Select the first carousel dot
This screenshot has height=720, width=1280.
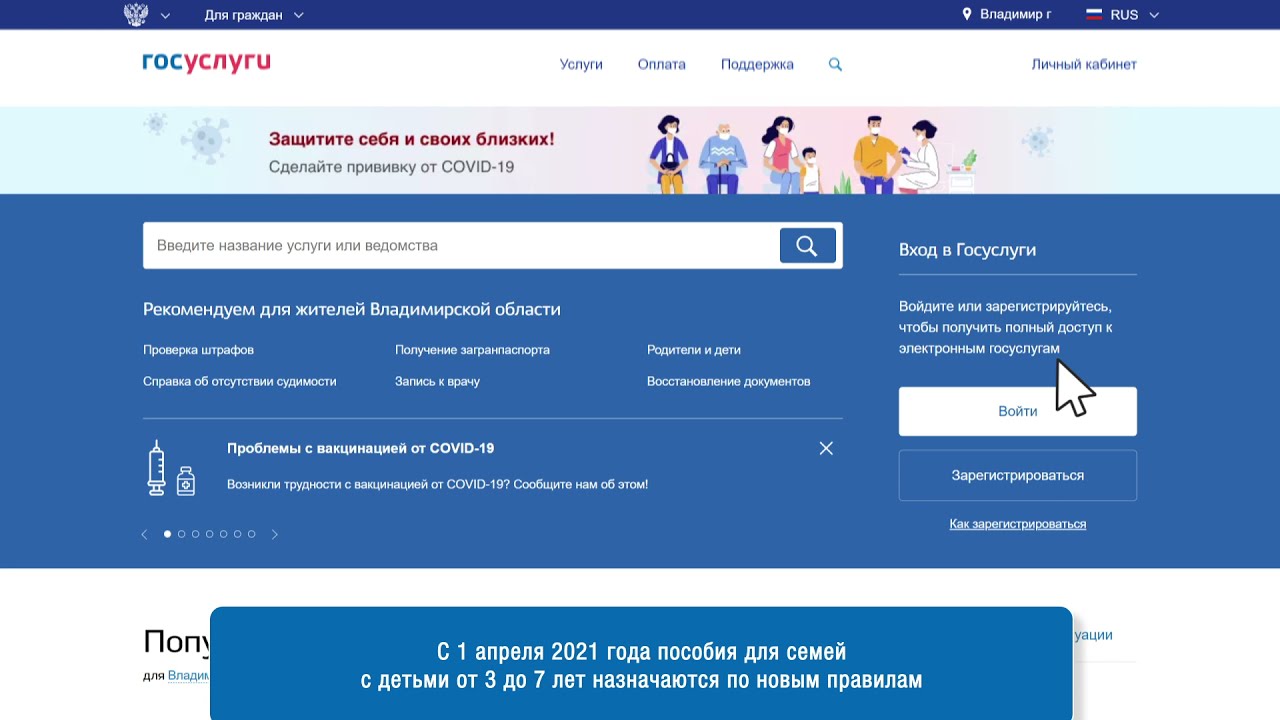pyautogui.click(x=167, y=534)
